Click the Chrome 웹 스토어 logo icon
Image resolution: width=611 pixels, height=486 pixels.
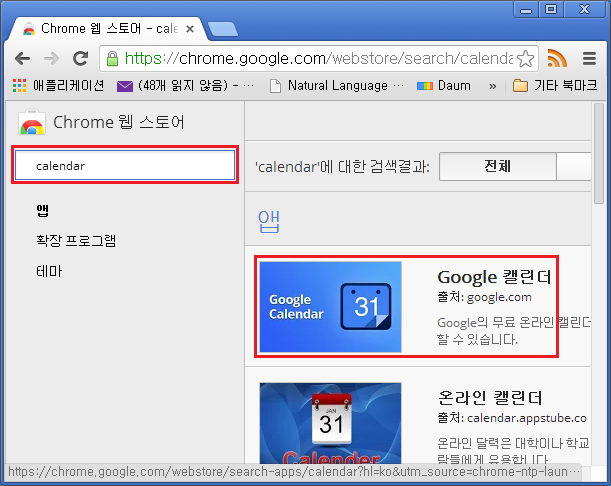32,122
